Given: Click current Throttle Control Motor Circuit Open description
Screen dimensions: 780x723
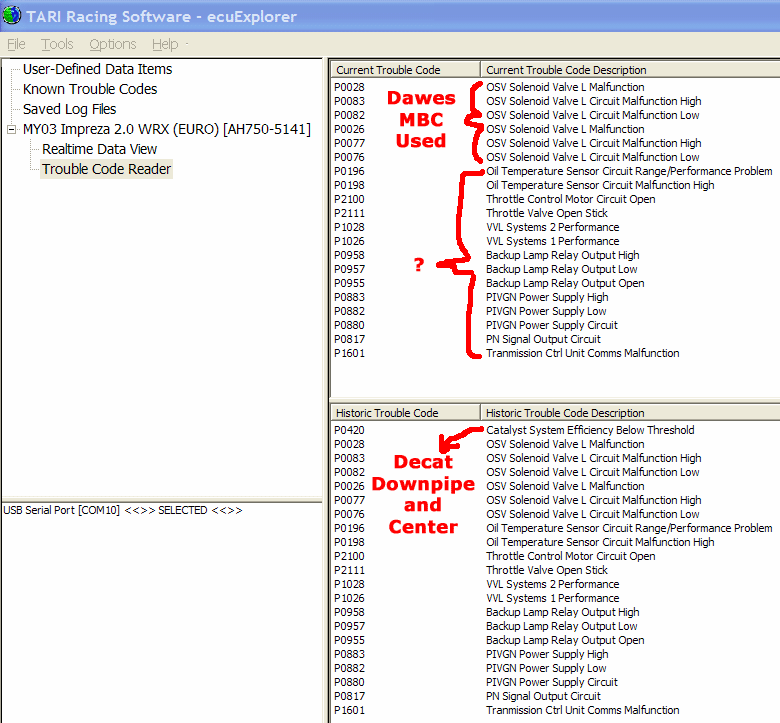Looking at the screenshot, I should point(571,199).
